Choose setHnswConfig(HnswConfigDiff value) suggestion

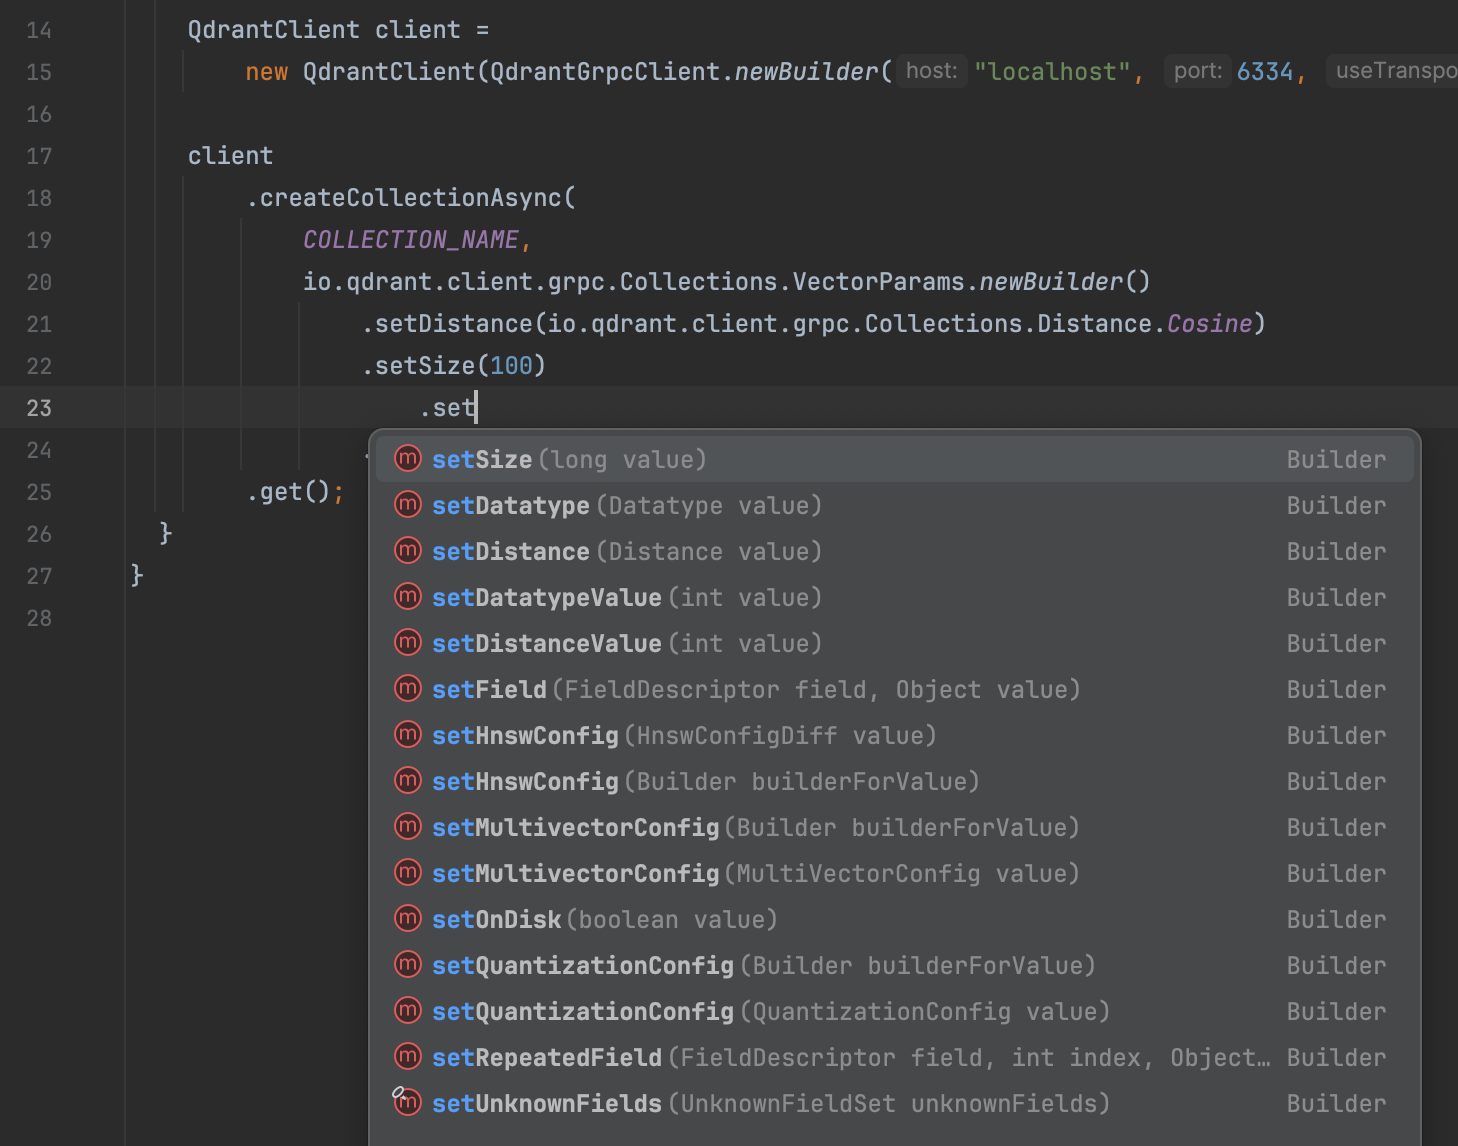click(x=684, y=736)
